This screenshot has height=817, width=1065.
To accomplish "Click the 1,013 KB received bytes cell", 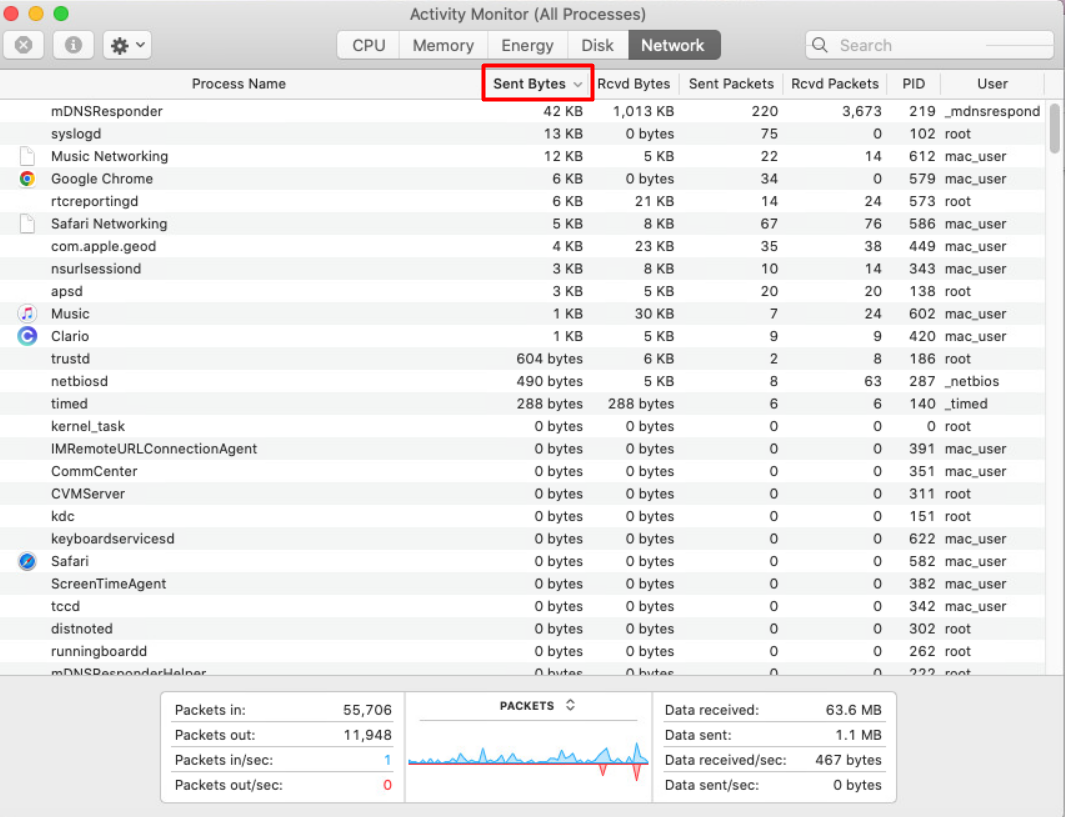I will pos(643,111).
